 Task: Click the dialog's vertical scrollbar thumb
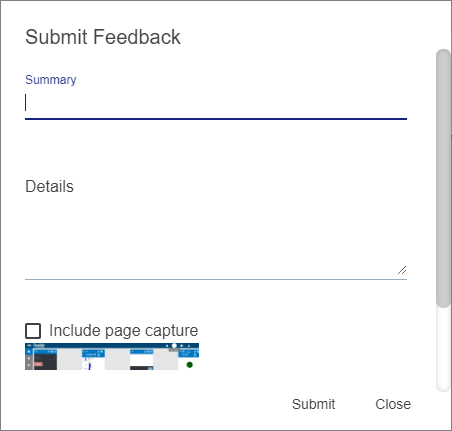443,178
